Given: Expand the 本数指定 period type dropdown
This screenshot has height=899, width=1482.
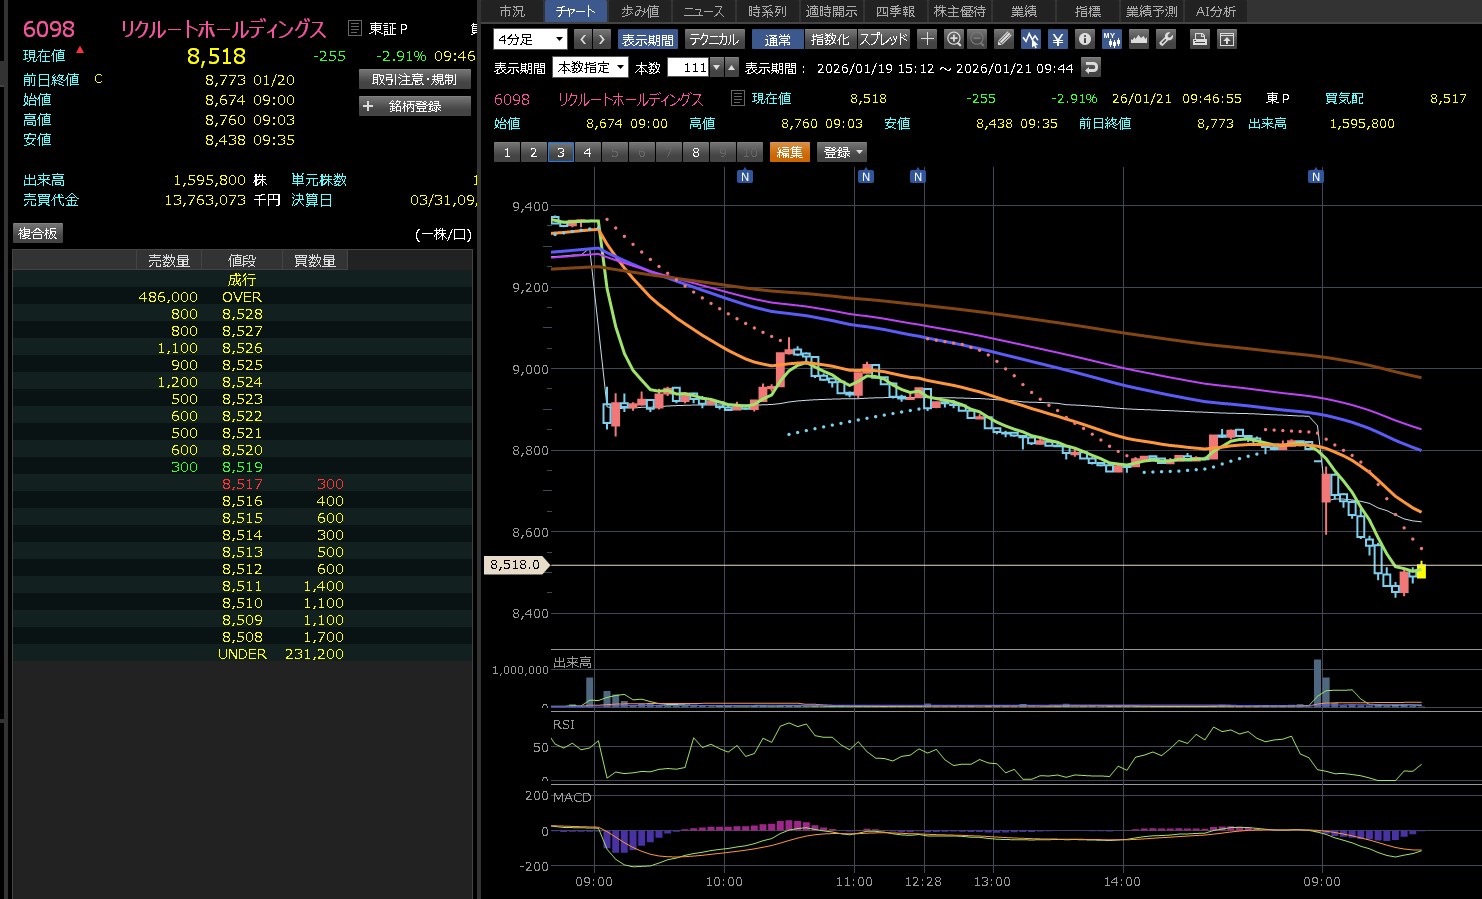Looking at the screenshot, I should coord(591,68).
